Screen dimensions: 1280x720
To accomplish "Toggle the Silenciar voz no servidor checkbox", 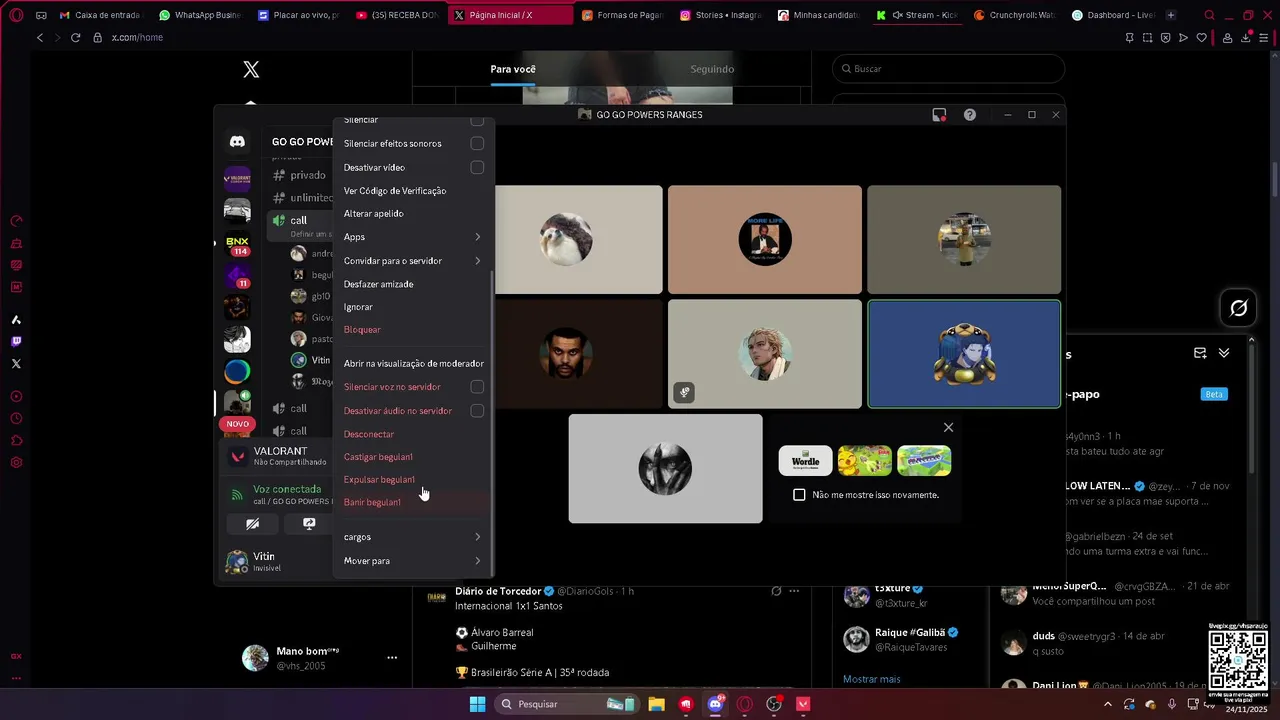I will [477, 387].
